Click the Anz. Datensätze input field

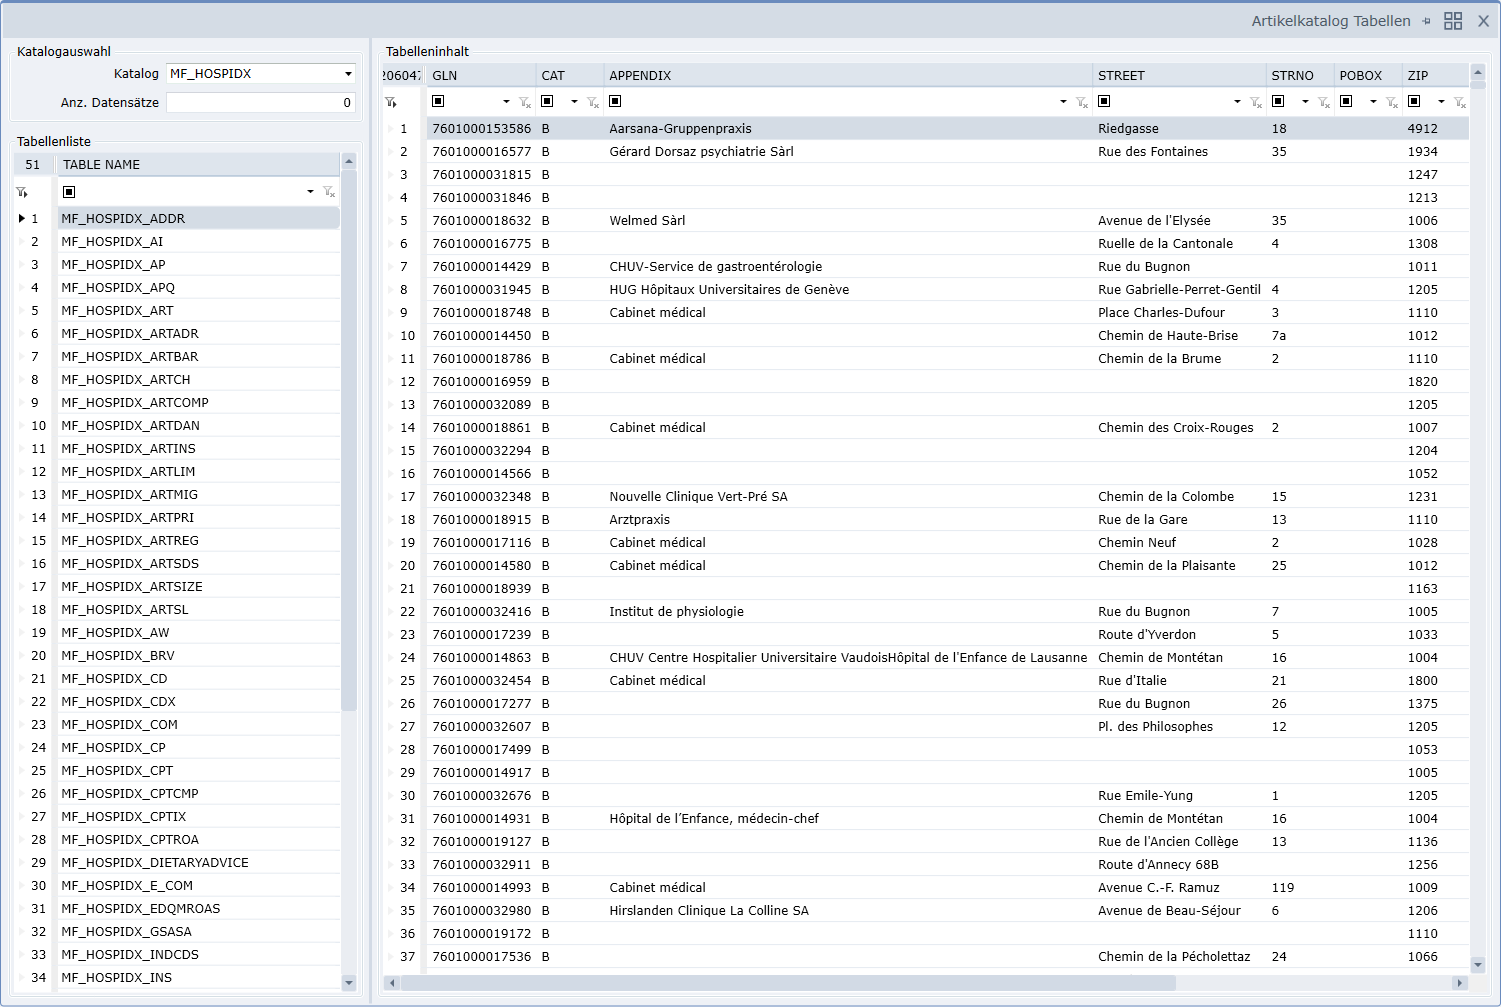(x=260, y=103)
